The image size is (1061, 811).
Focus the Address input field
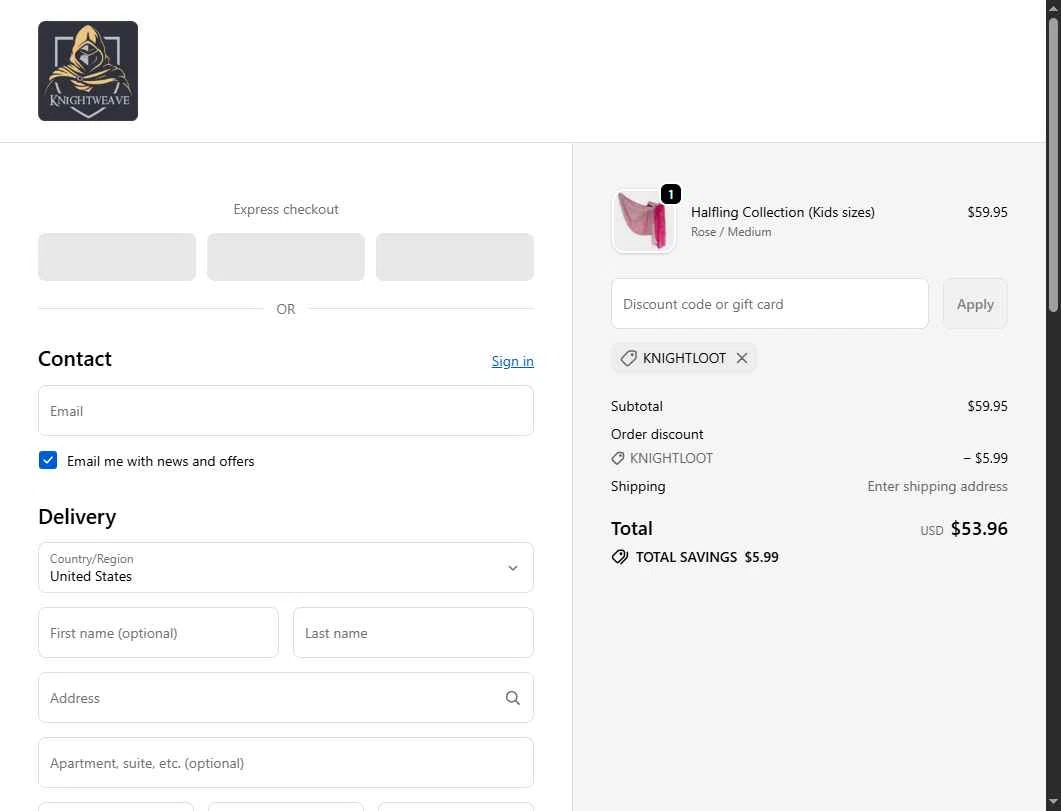pyautogui.click(x=286, y=697)
